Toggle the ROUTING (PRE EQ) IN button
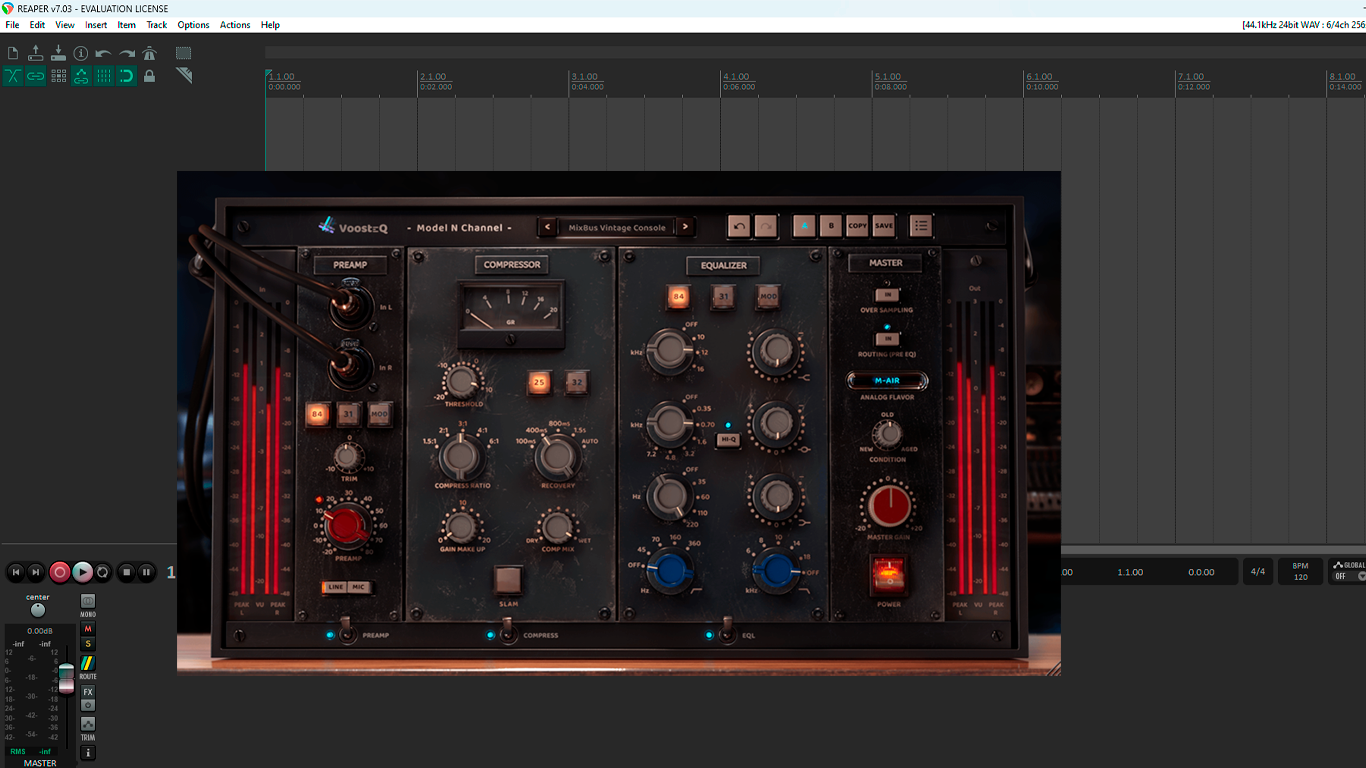Screen dimensions: 1366x768 pos(886,339)
